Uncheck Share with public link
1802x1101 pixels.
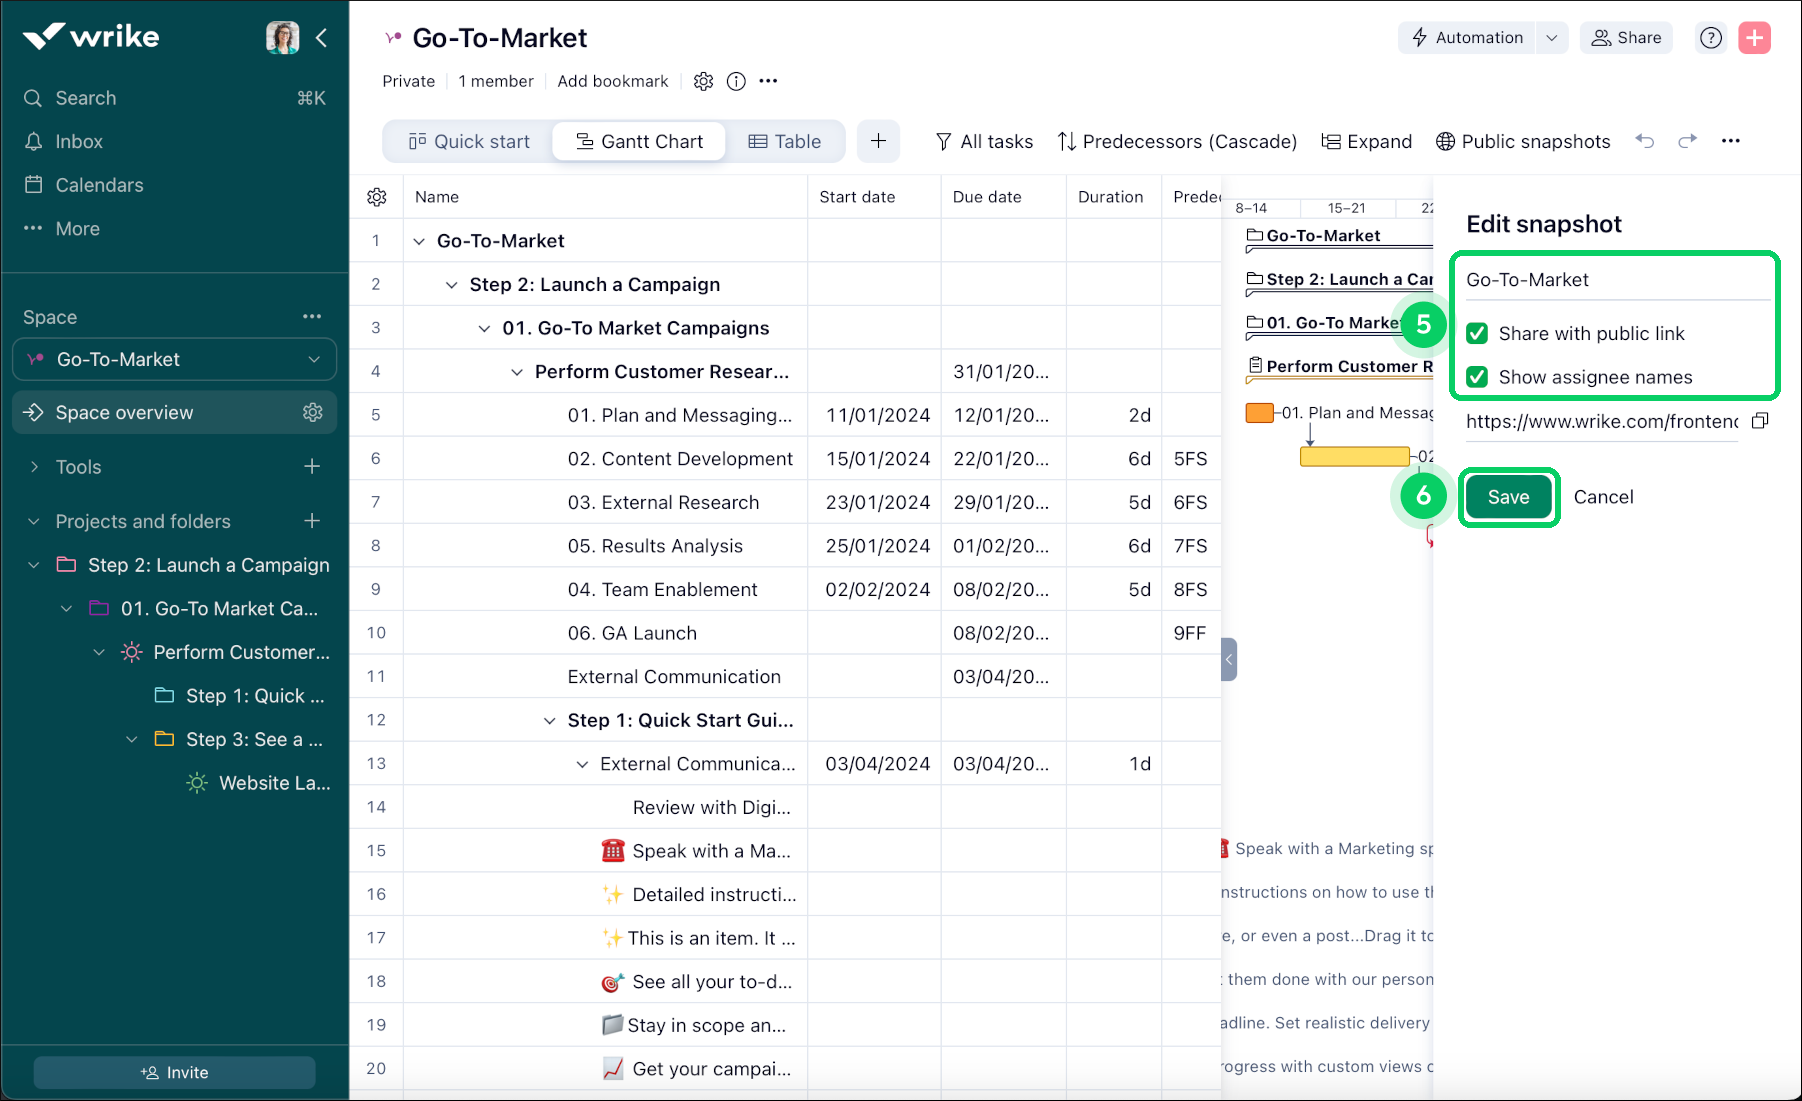1477,333
